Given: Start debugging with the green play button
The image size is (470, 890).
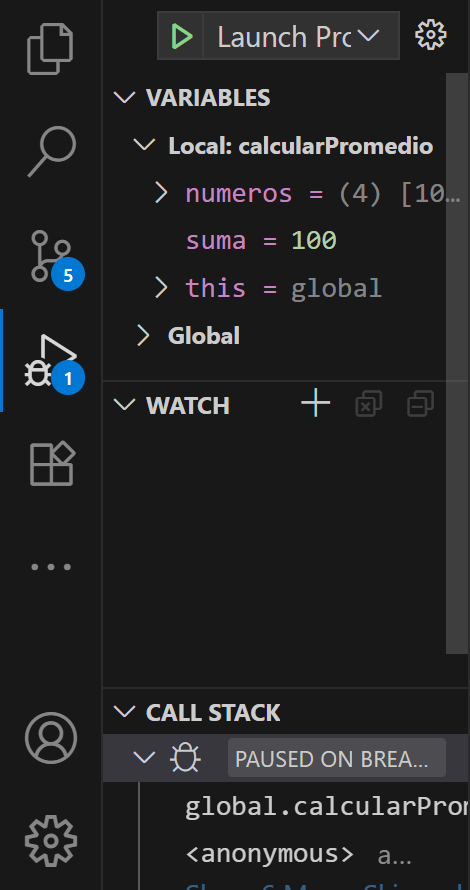Looking at the screenshot, I should point(182,36).
